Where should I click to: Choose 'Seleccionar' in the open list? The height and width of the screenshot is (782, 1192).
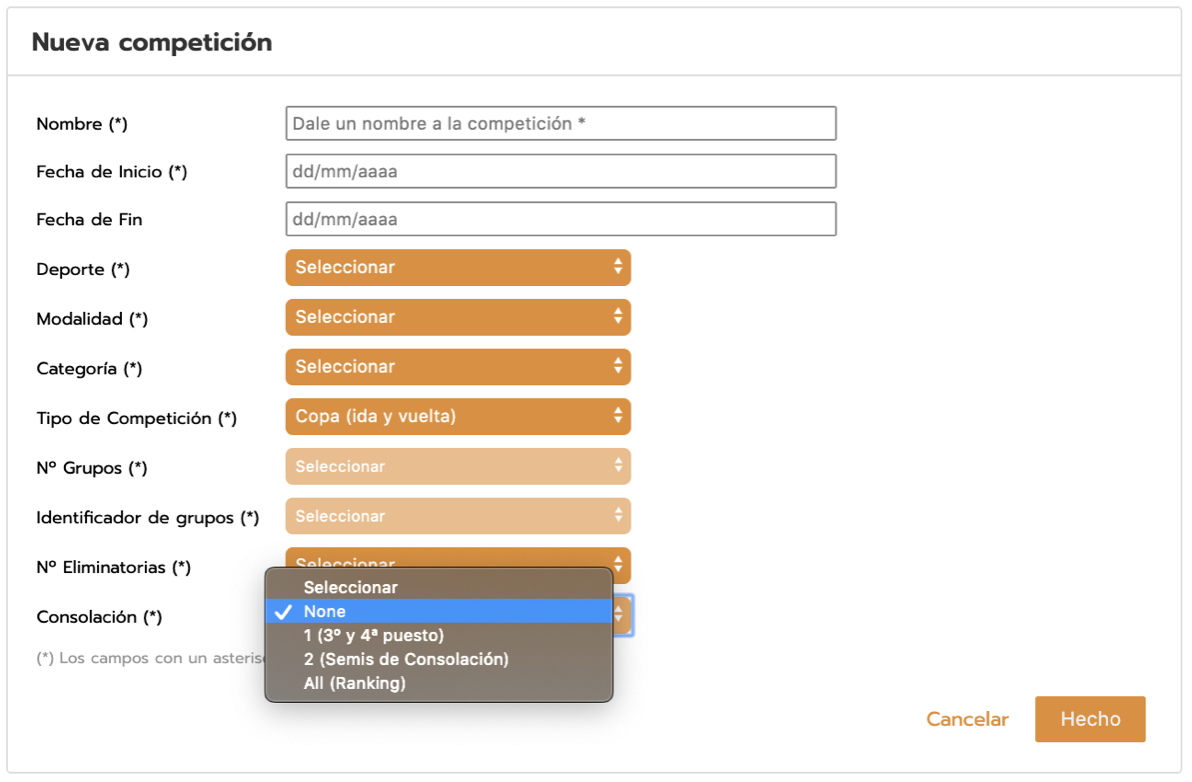(x=350, y=588)
